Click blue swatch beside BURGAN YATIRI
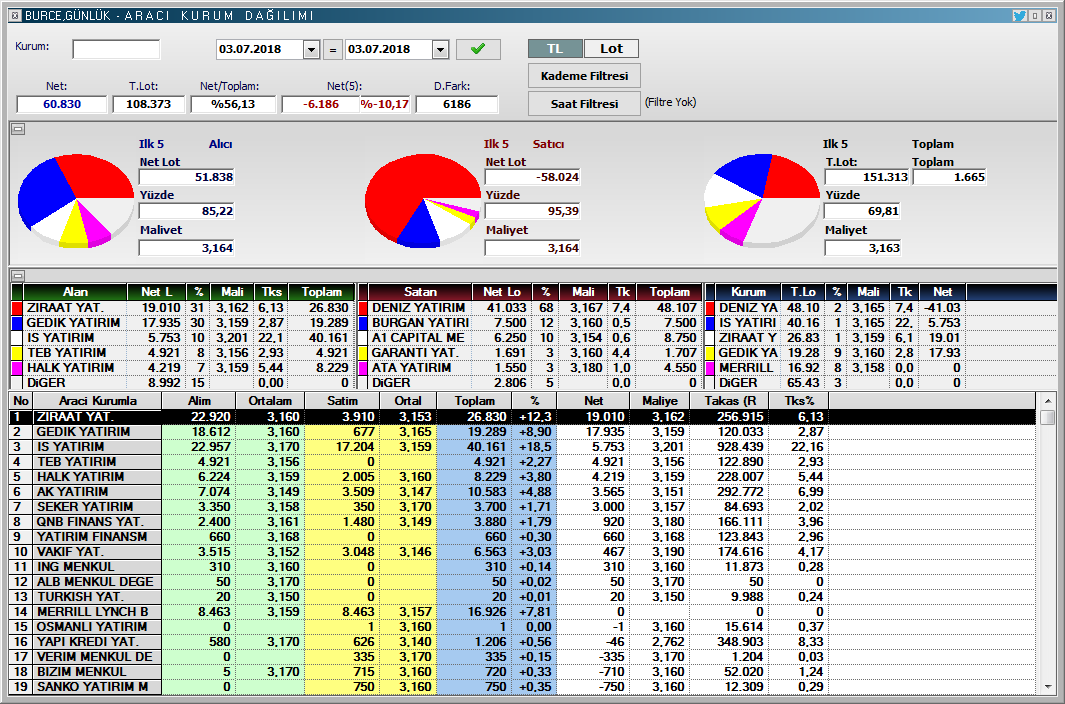The height and width of the screenshot is (704, 1065). pos(363,323)
